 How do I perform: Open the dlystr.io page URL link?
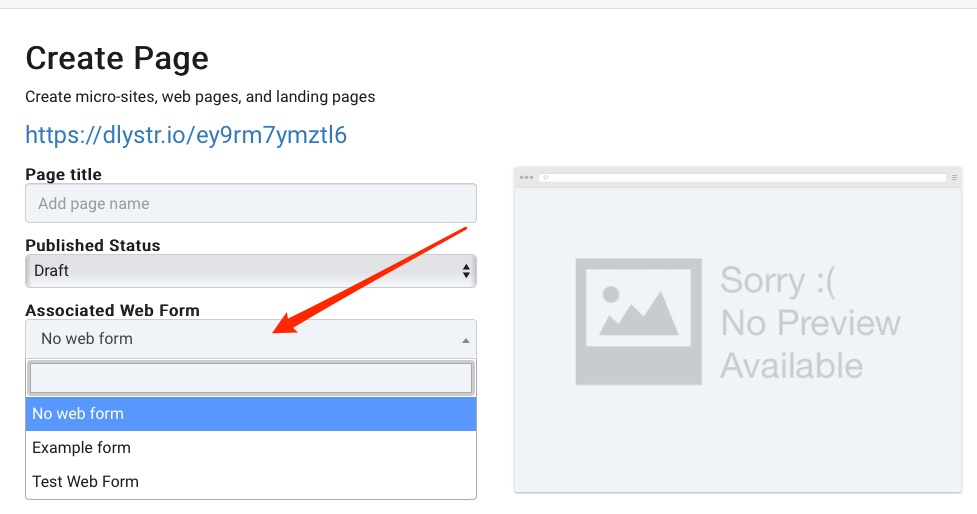pos(186,135)
